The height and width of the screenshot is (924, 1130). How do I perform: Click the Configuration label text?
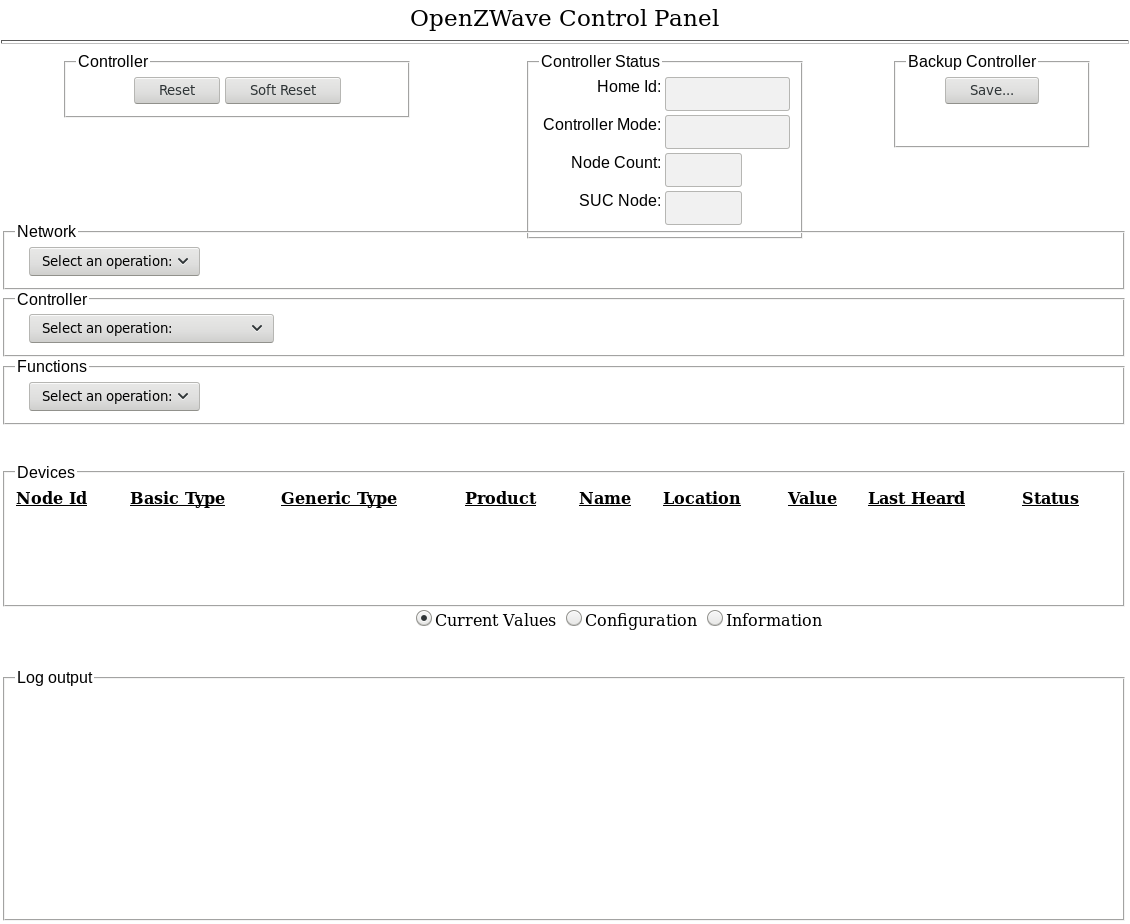pos(641,621)
